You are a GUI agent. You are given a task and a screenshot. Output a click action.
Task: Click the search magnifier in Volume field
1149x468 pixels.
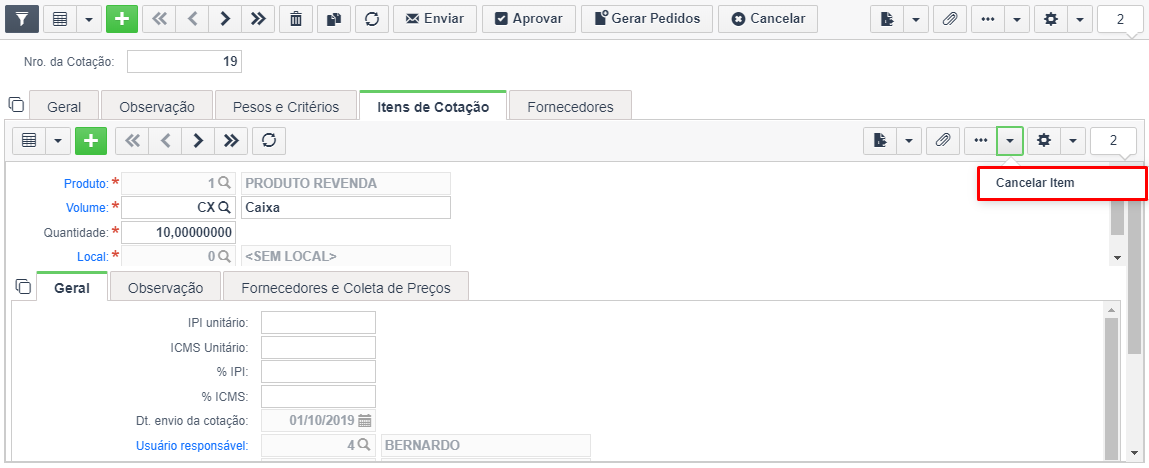point(223,208)
